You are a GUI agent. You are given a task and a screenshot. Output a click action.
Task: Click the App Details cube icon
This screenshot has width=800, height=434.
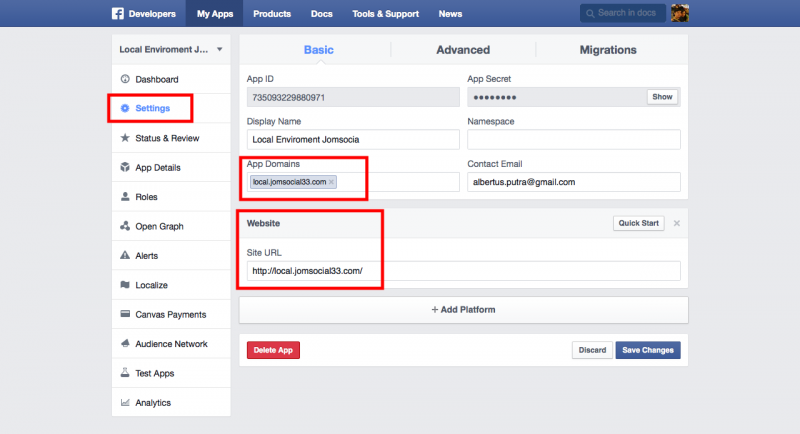[125, 167]
